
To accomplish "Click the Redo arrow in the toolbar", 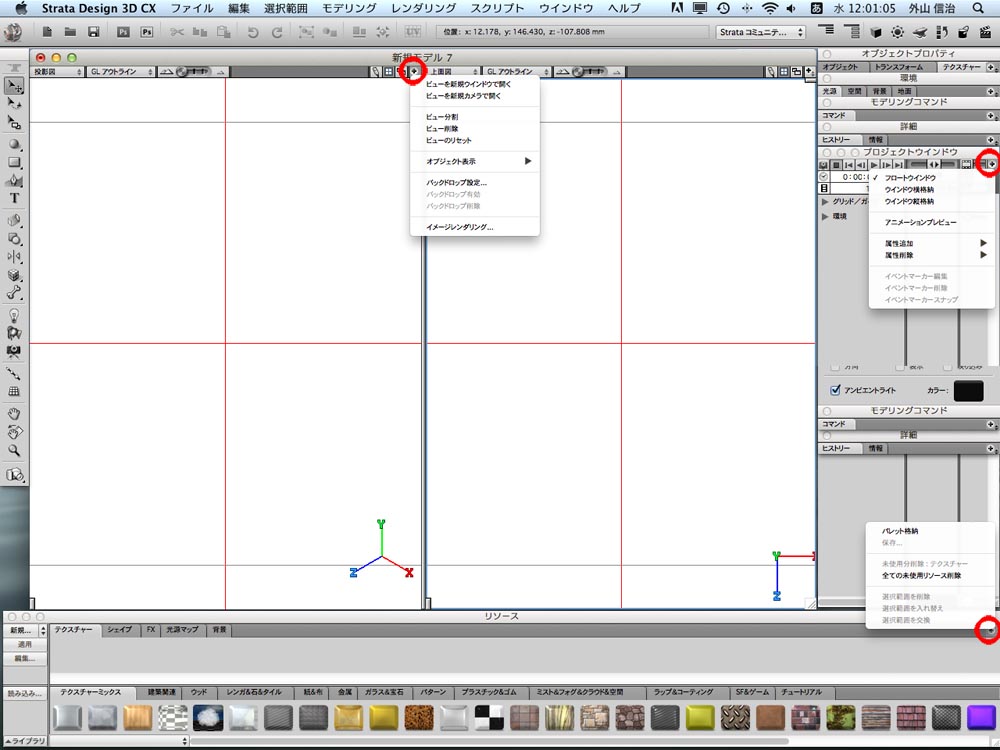I will tap(277, 32).
